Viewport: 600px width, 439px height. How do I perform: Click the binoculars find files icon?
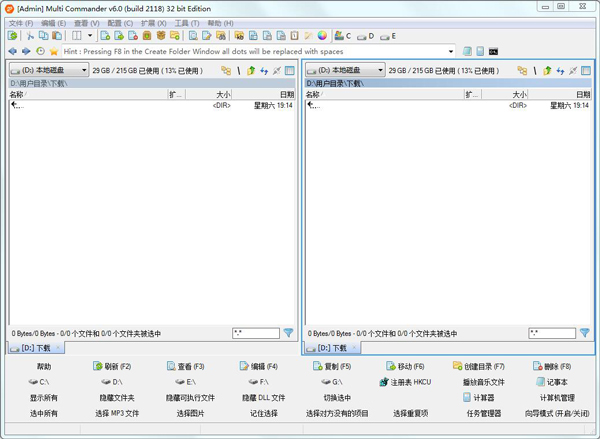click(221, 36)
